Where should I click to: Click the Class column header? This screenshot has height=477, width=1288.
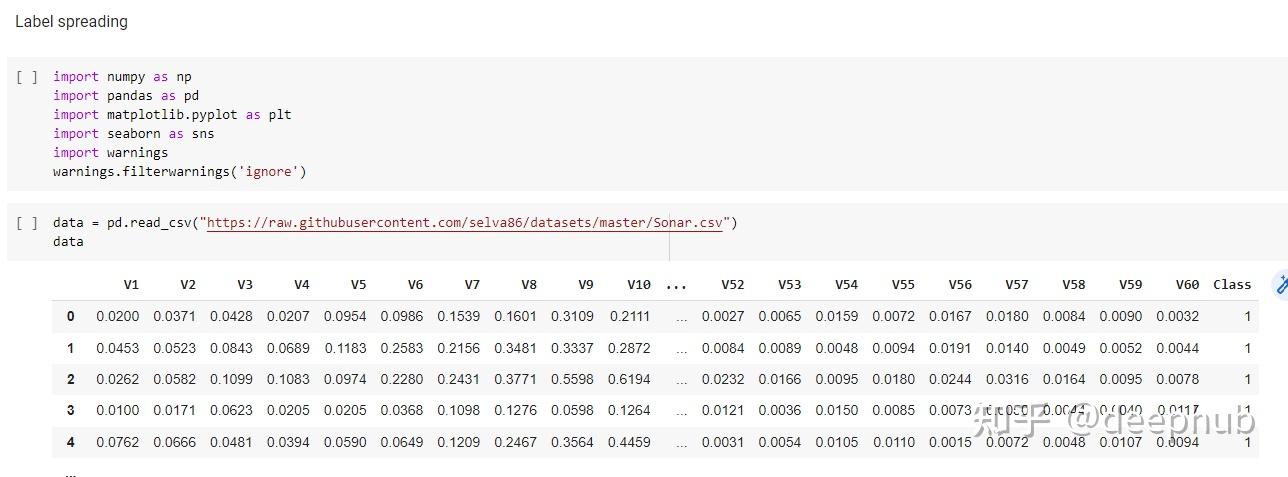click(1231, 285)
